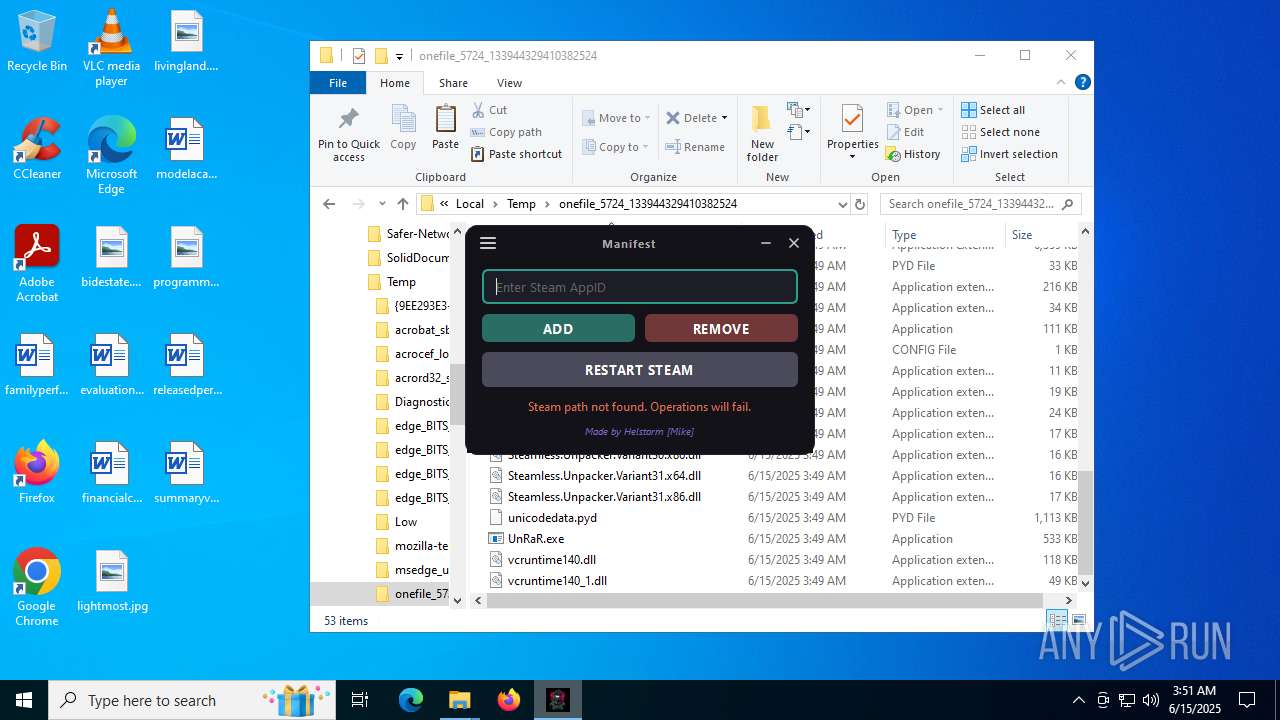The image size is (1280, 720).
Task: Open the Quick Access Toolbar customize dropdown
Action: pos(399,56)
